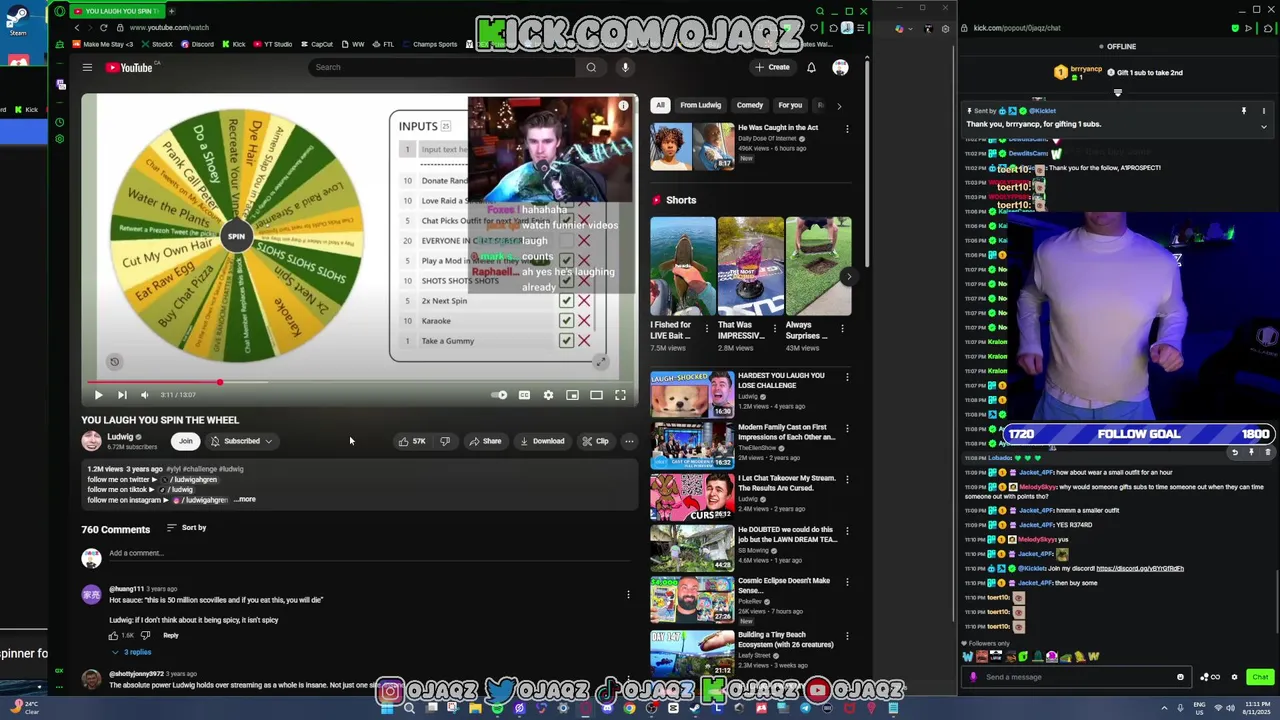Open more actions beside the Clip button
The width and height of the screenshot is (1280, 720).
pos(629,441)
